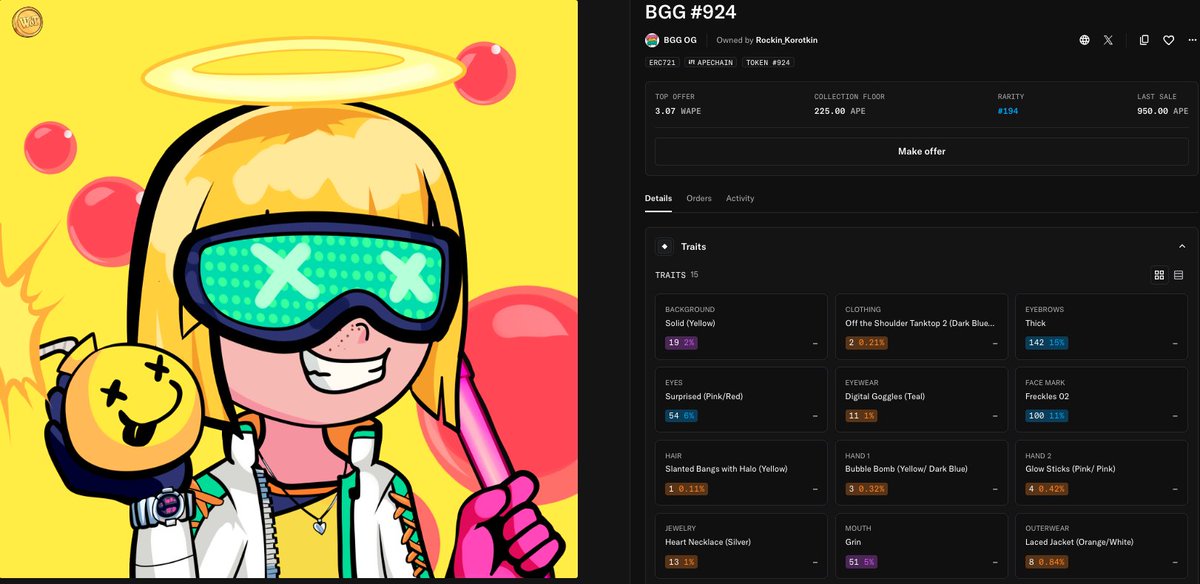Switch to the Orders tab

699,198
